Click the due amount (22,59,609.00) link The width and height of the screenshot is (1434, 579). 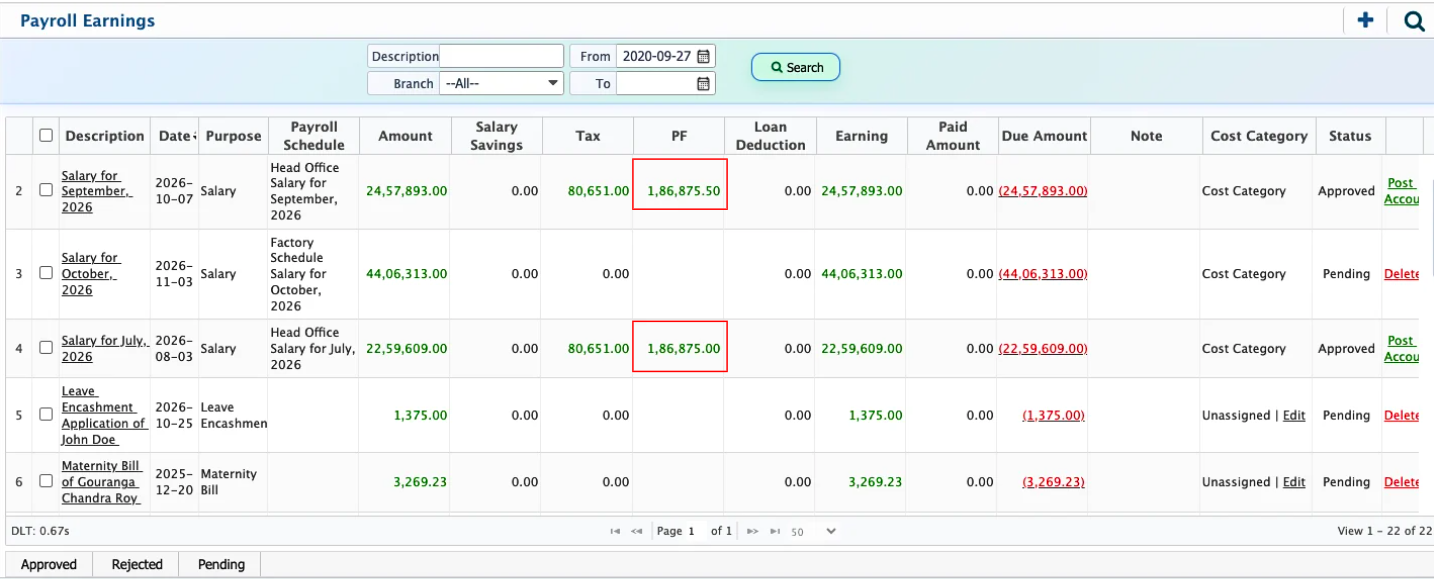(x=1043, y=349)
